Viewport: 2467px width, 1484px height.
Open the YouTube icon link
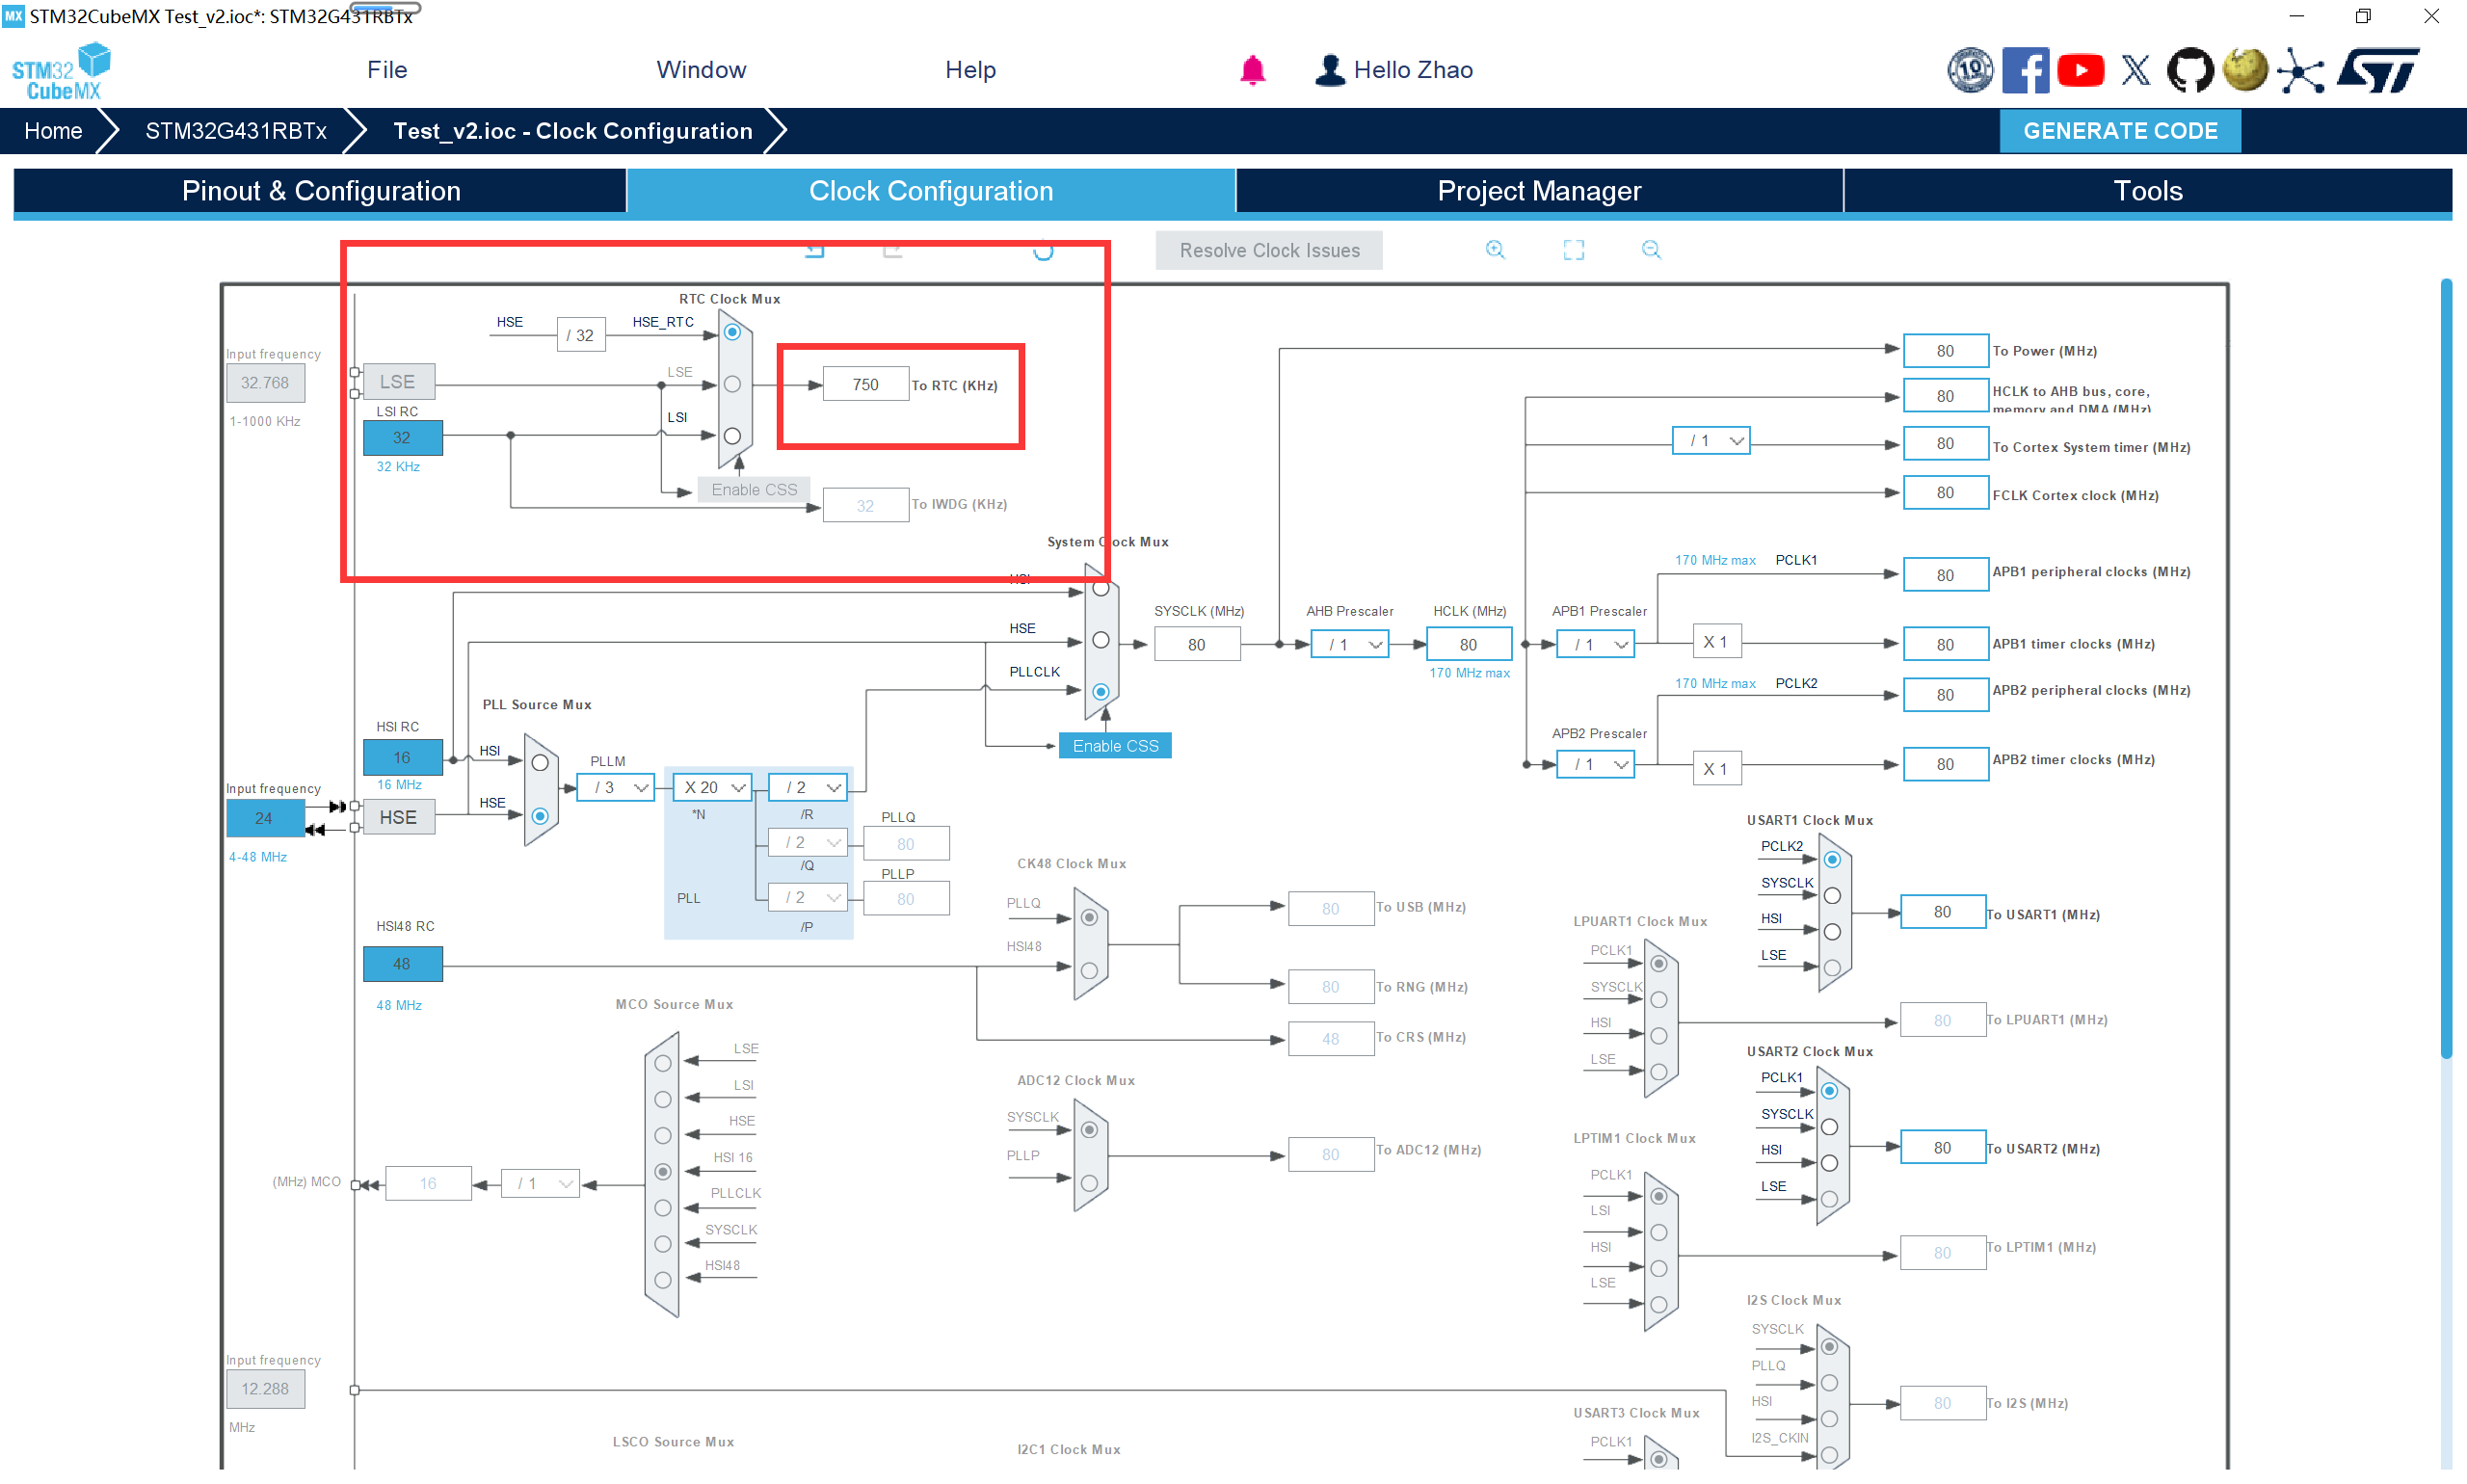(x=2080, y=70)
